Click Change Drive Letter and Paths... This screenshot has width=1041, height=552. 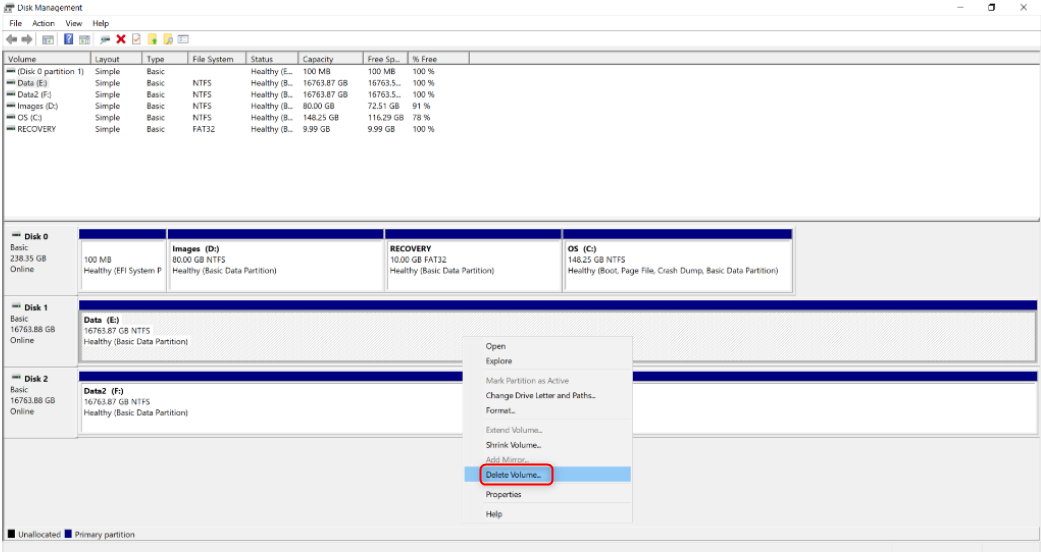(x=540, y=396)
